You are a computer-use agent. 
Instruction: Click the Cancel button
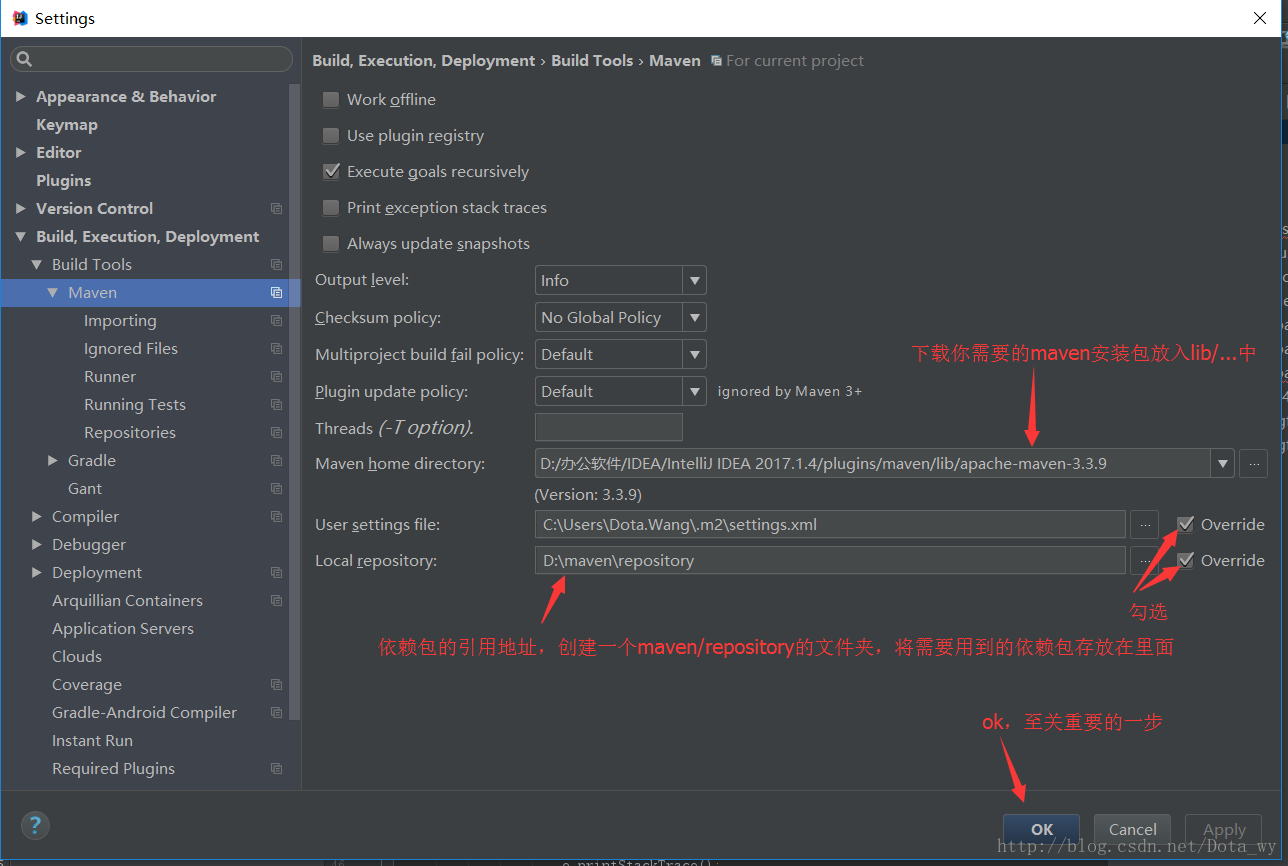coord(1133,829)
